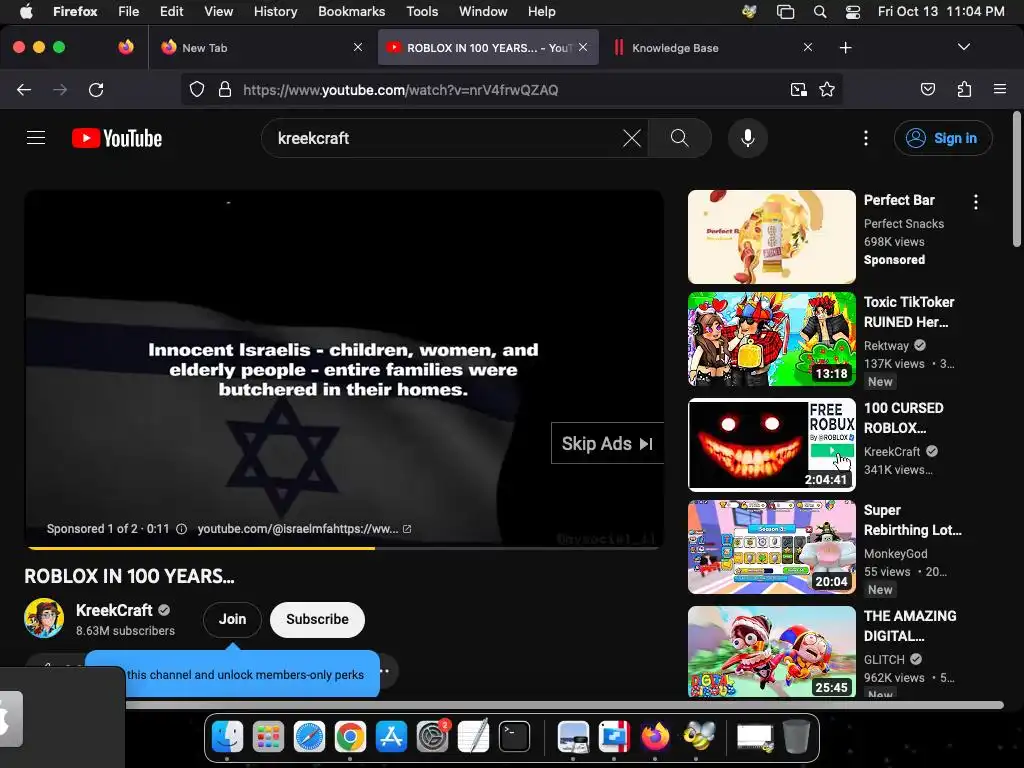Open Google Chrome from the dock
This screenshot has width=1024, height=768.
(x=350, y=737)
